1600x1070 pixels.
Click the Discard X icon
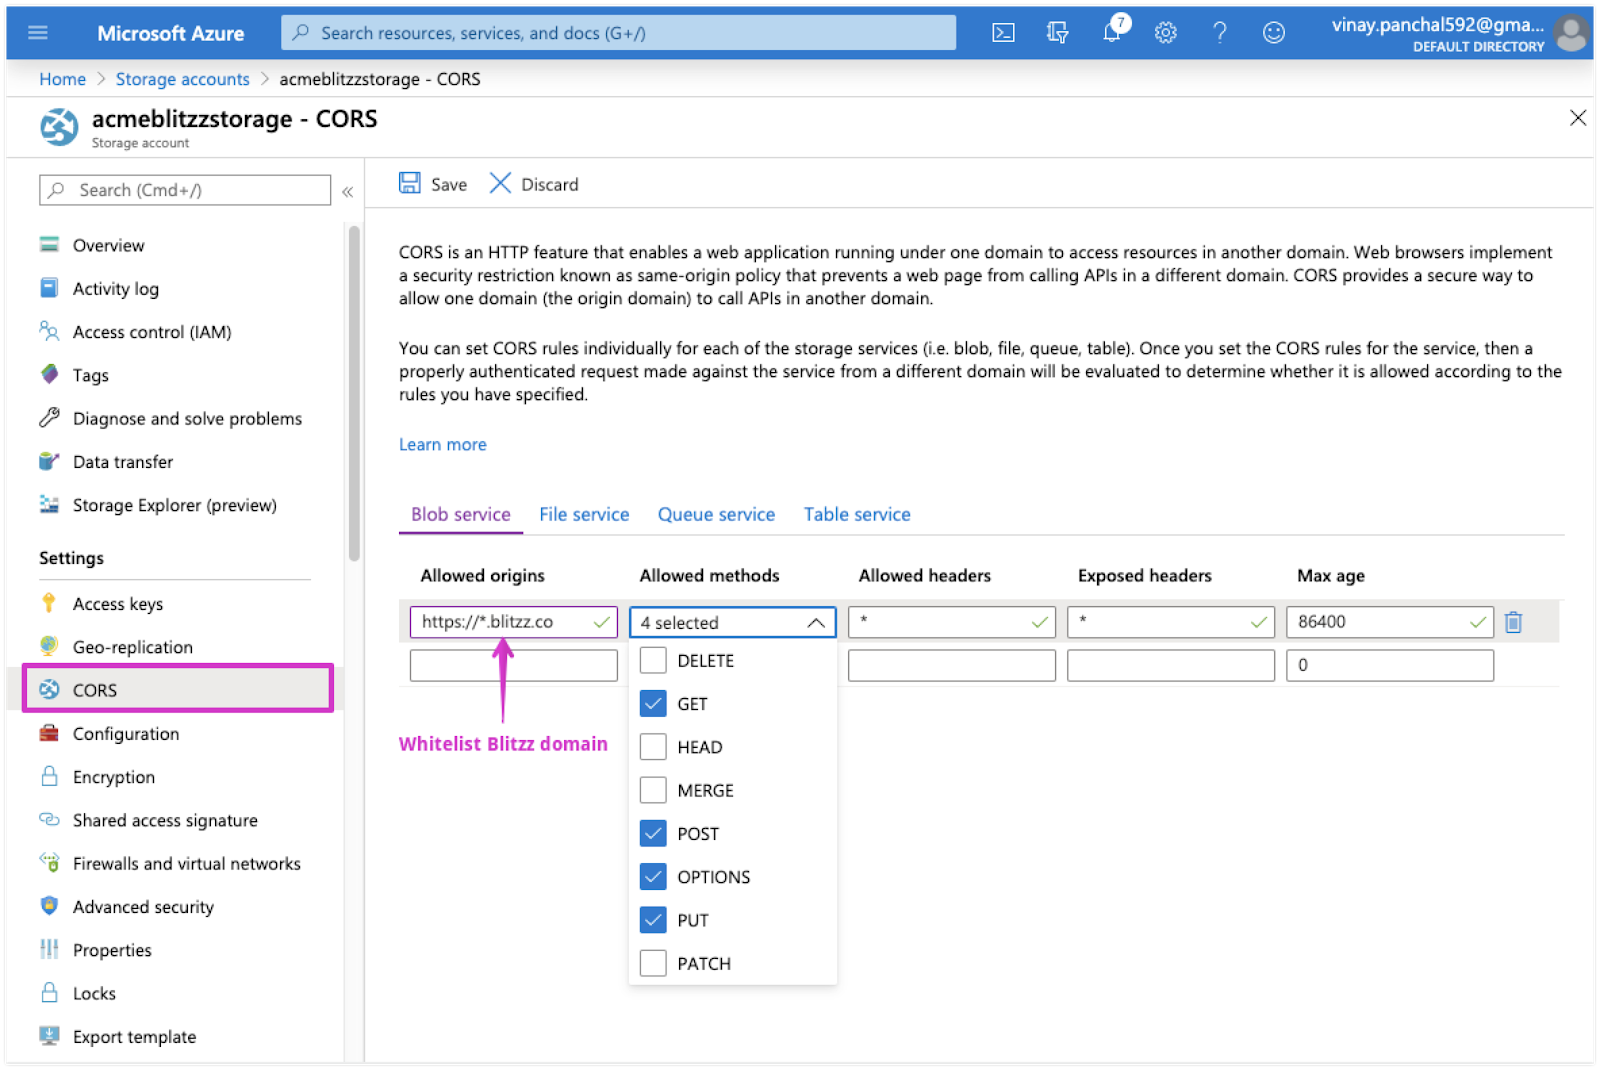click(500, 183)
